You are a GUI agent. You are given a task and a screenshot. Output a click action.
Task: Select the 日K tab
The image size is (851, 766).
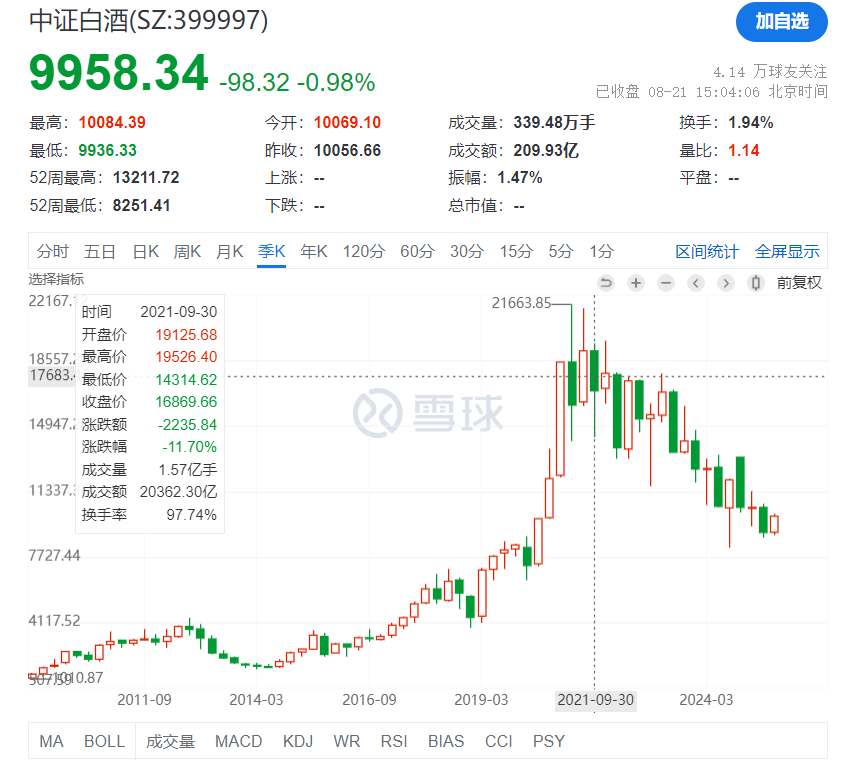tap(146, 251)
